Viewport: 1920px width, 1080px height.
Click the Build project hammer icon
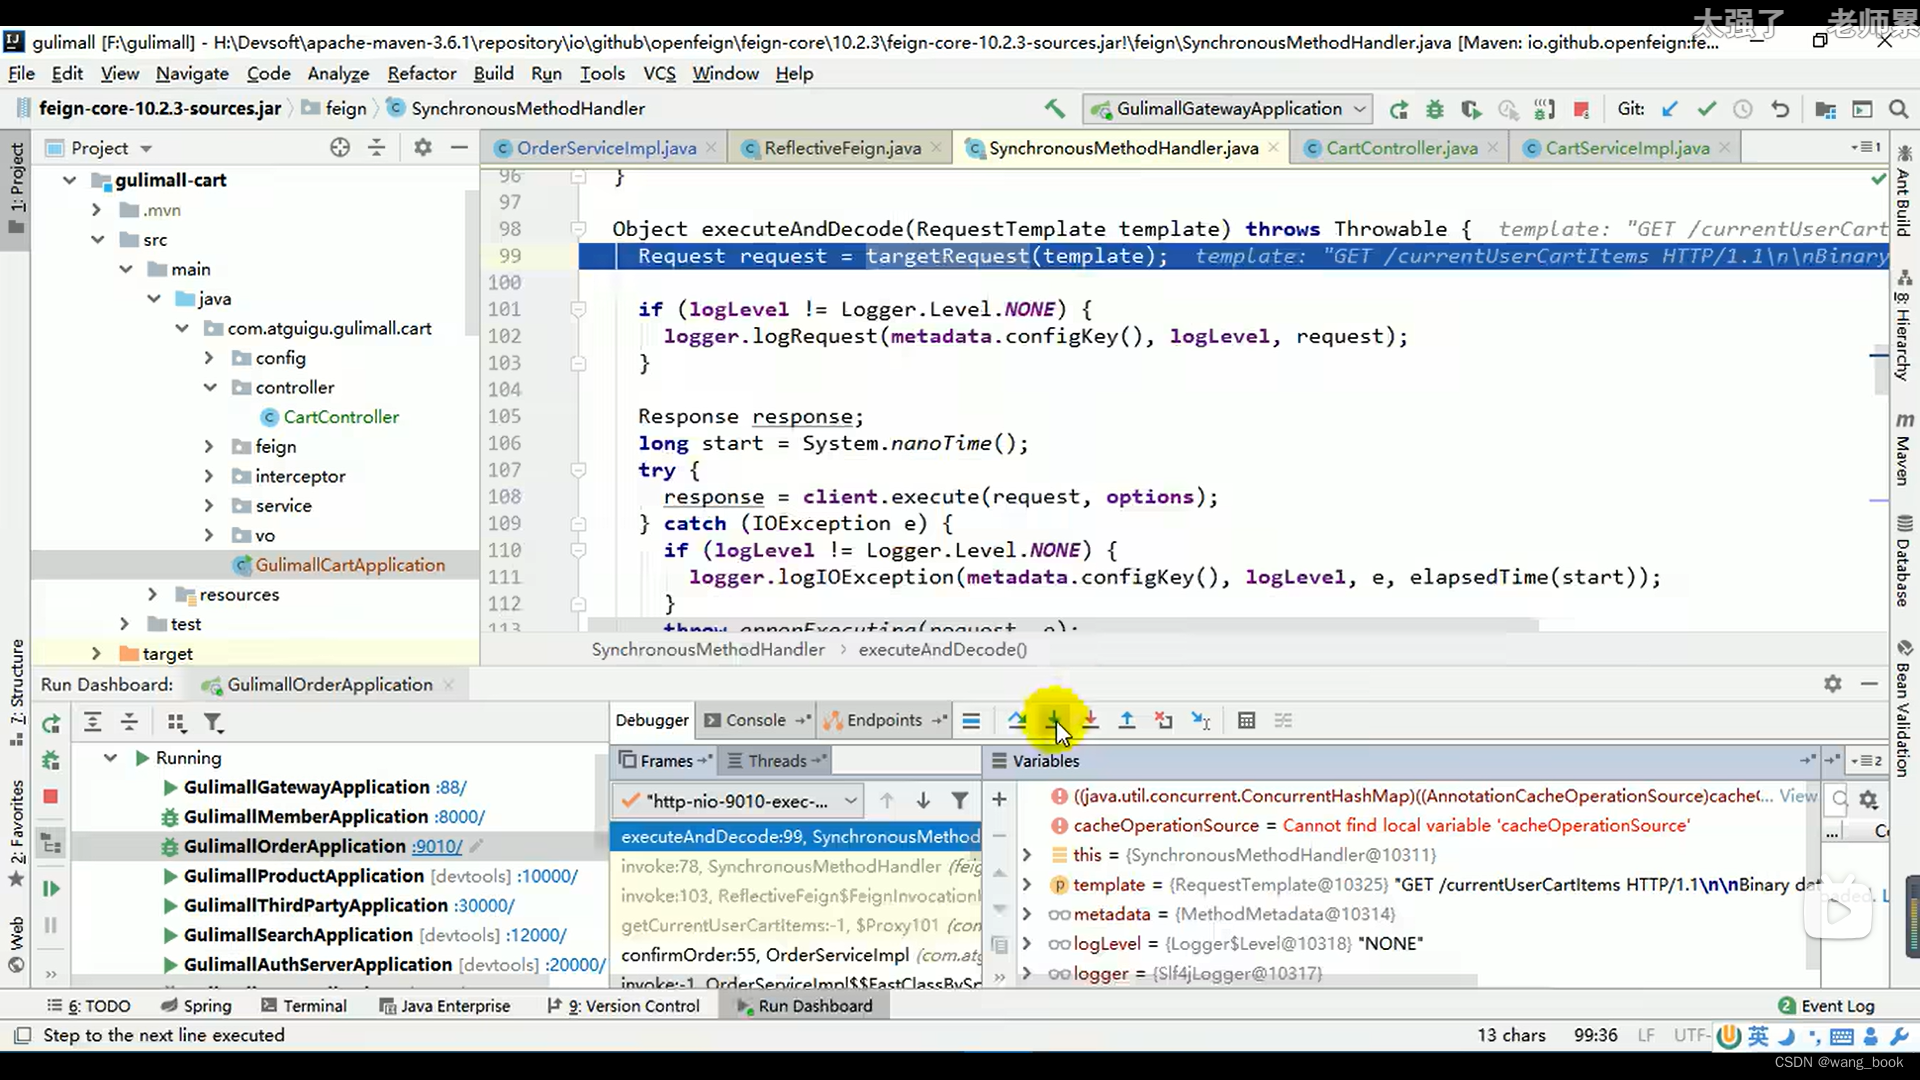coord(1055,109)
